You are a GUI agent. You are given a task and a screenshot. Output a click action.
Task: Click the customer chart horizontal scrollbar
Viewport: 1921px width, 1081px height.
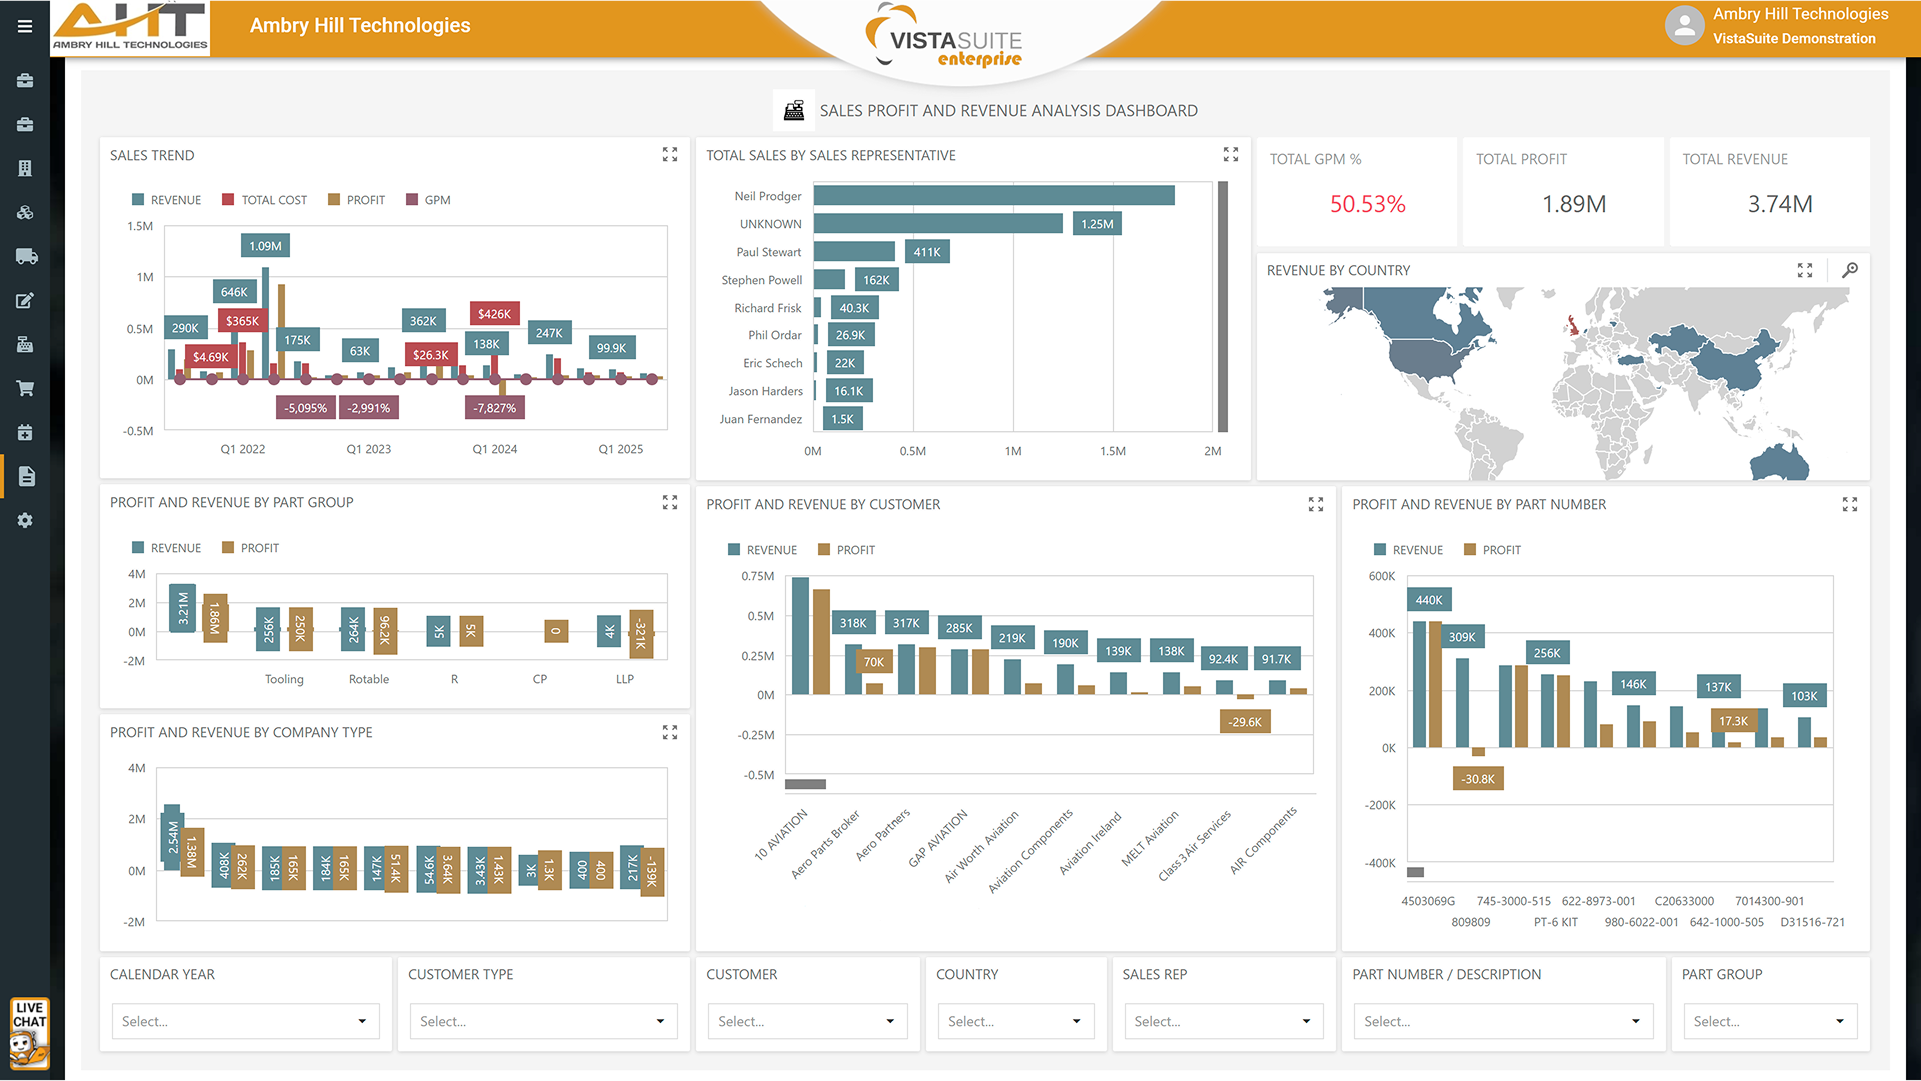[x=805, y=784]
